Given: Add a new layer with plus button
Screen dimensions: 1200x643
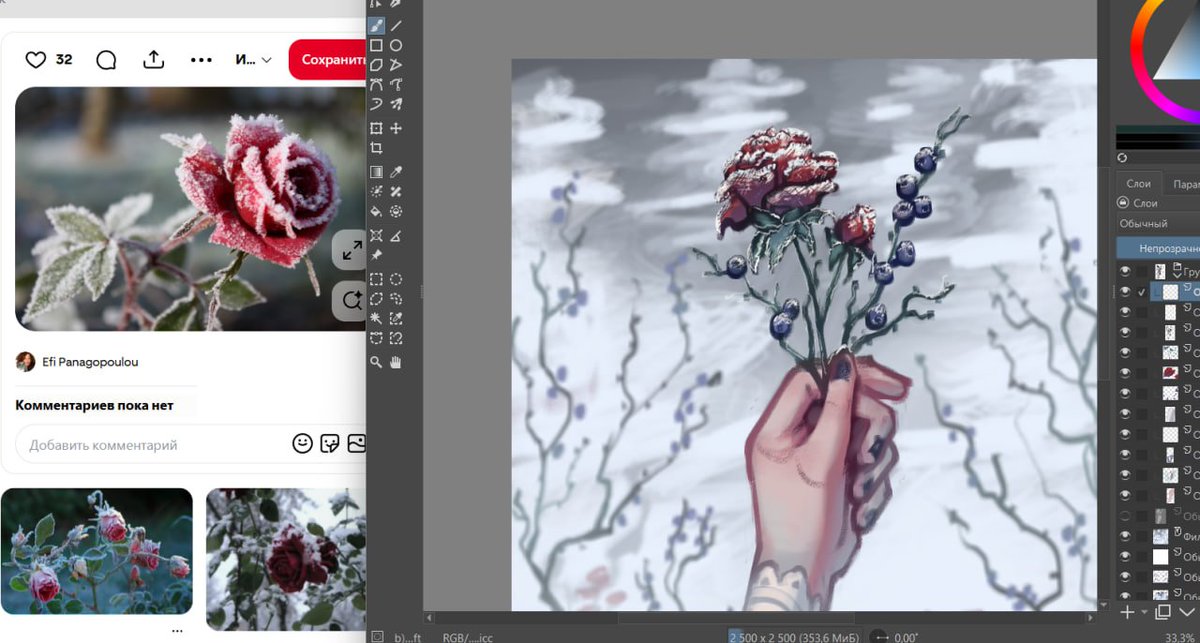Looking at the screenshot, I should [x=1127, y=611].
